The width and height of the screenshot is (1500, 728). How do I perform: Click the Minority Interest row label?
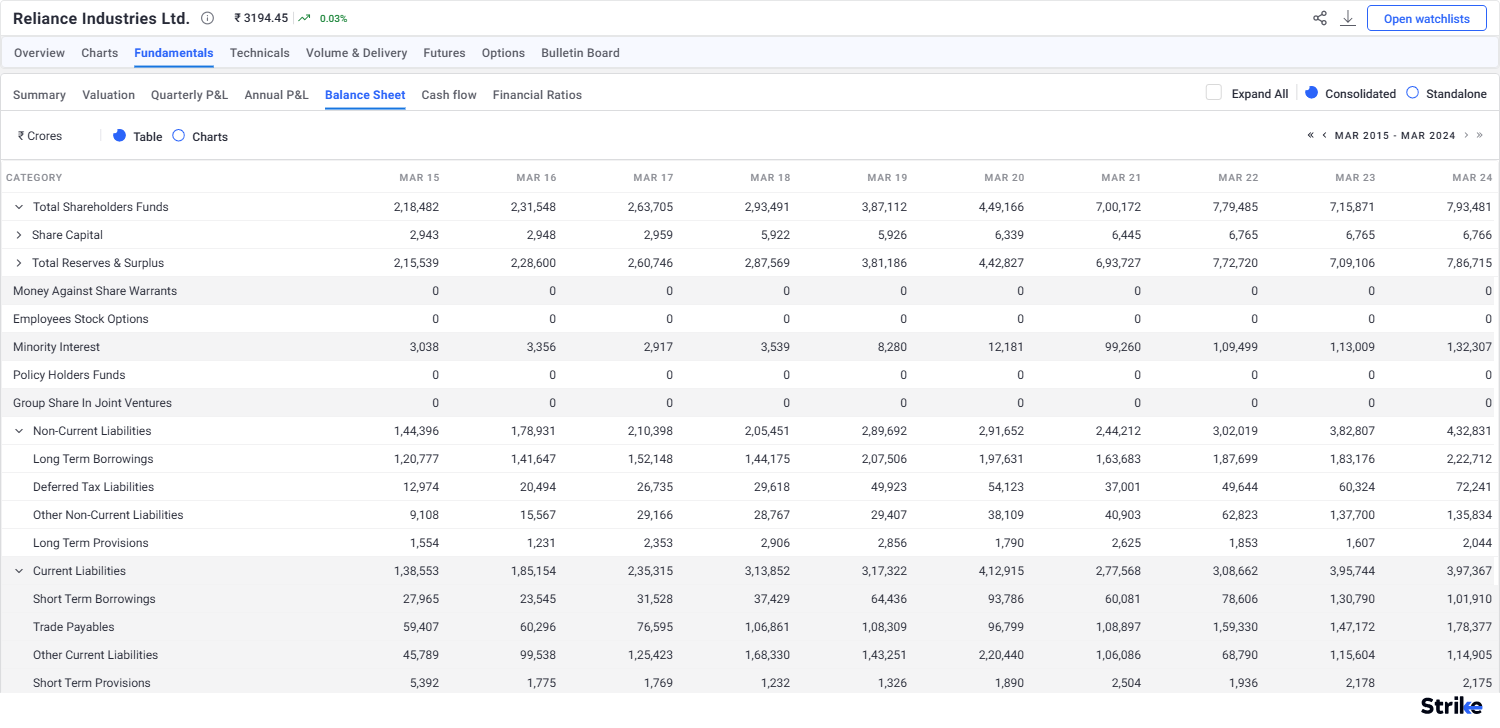(x=57, y=347)
